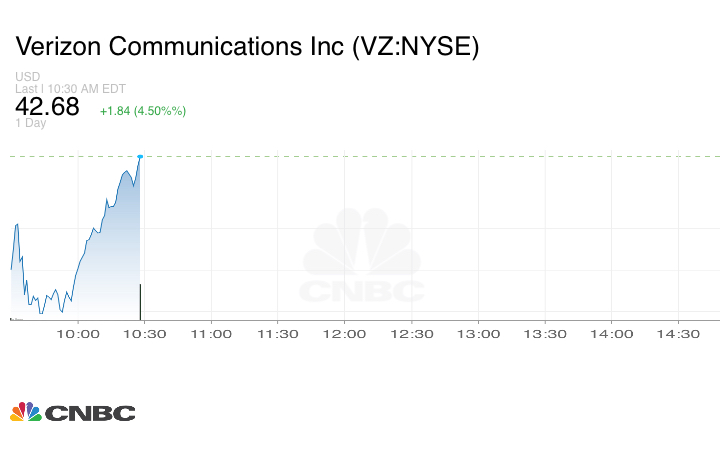The width and height of the screenshot is (720, 450).
Task: Click the 14:30 time axis label
Action: 677,334
